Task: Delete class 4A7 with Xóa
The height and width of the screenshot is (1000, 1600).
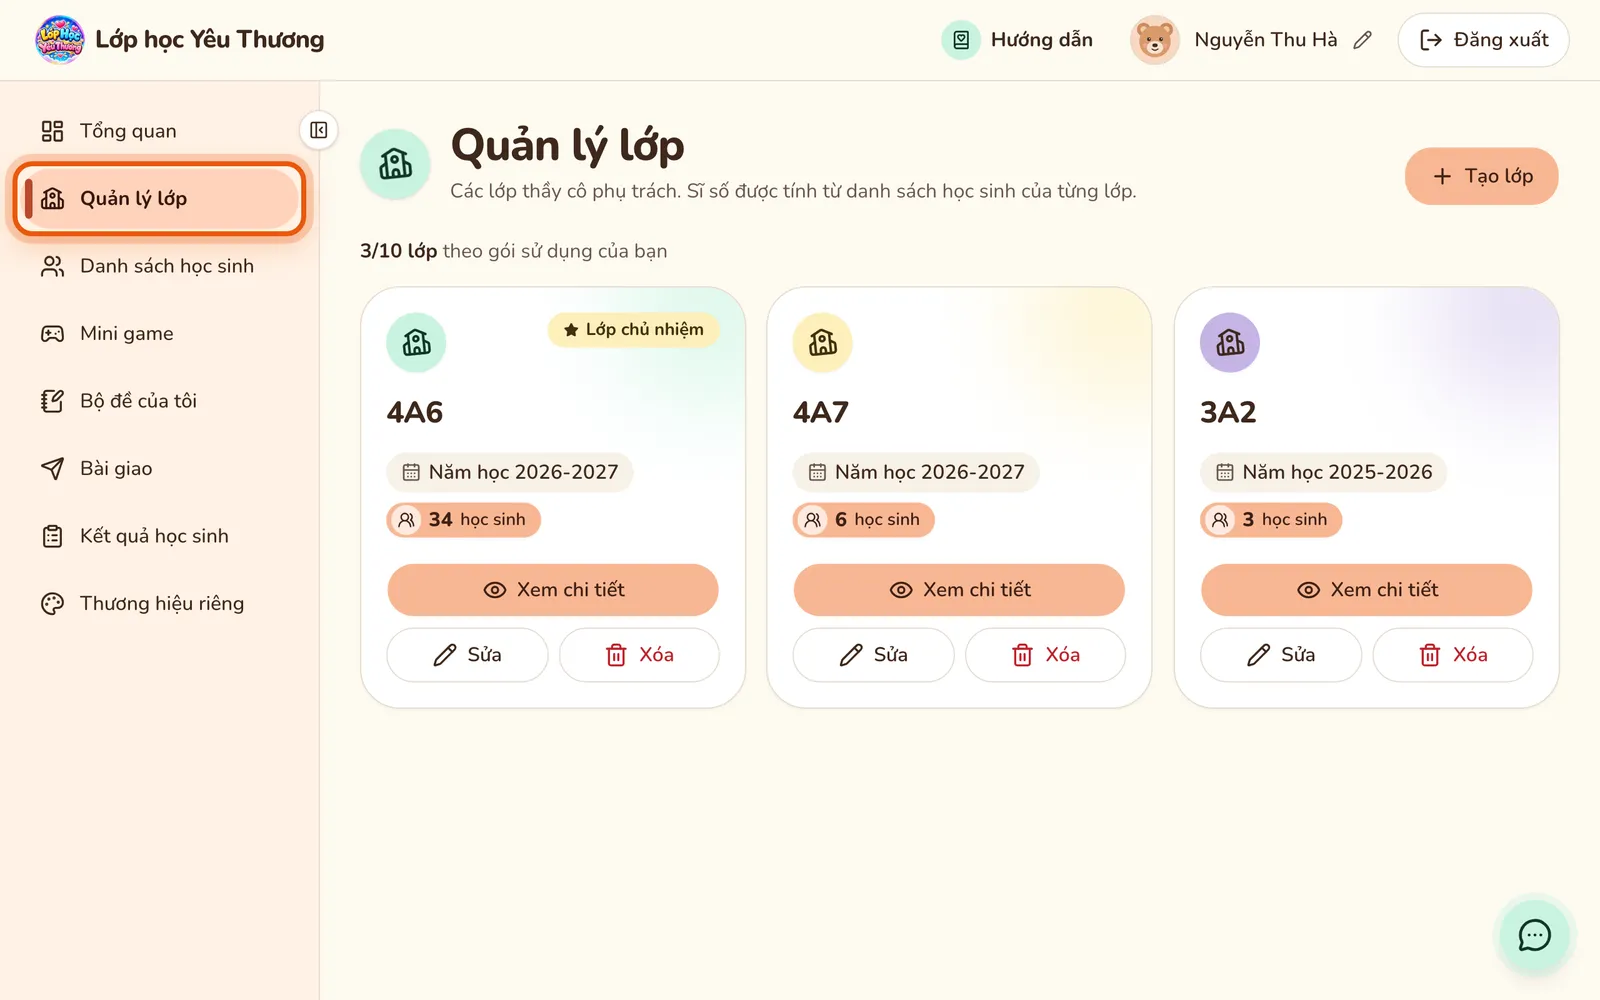Action: [x=1045, y=655]
